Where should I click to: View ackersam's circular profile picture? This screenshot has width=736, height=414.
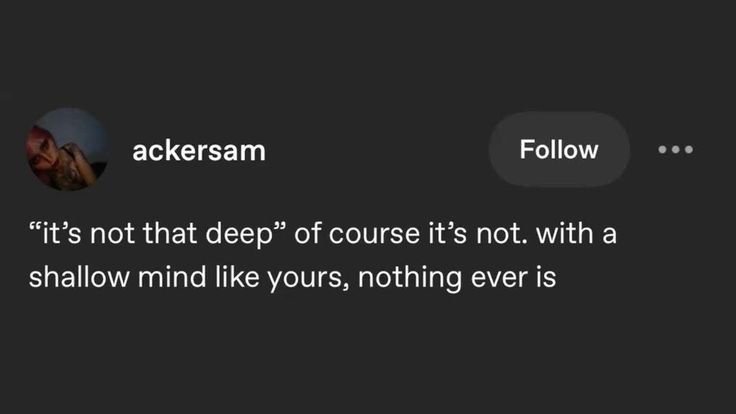[68, 149]
